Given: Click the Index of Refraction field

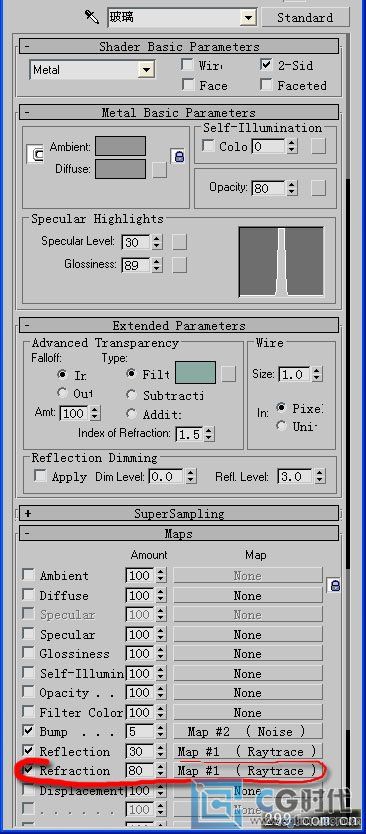Looking at the screenshot, I should pos(189,434).
